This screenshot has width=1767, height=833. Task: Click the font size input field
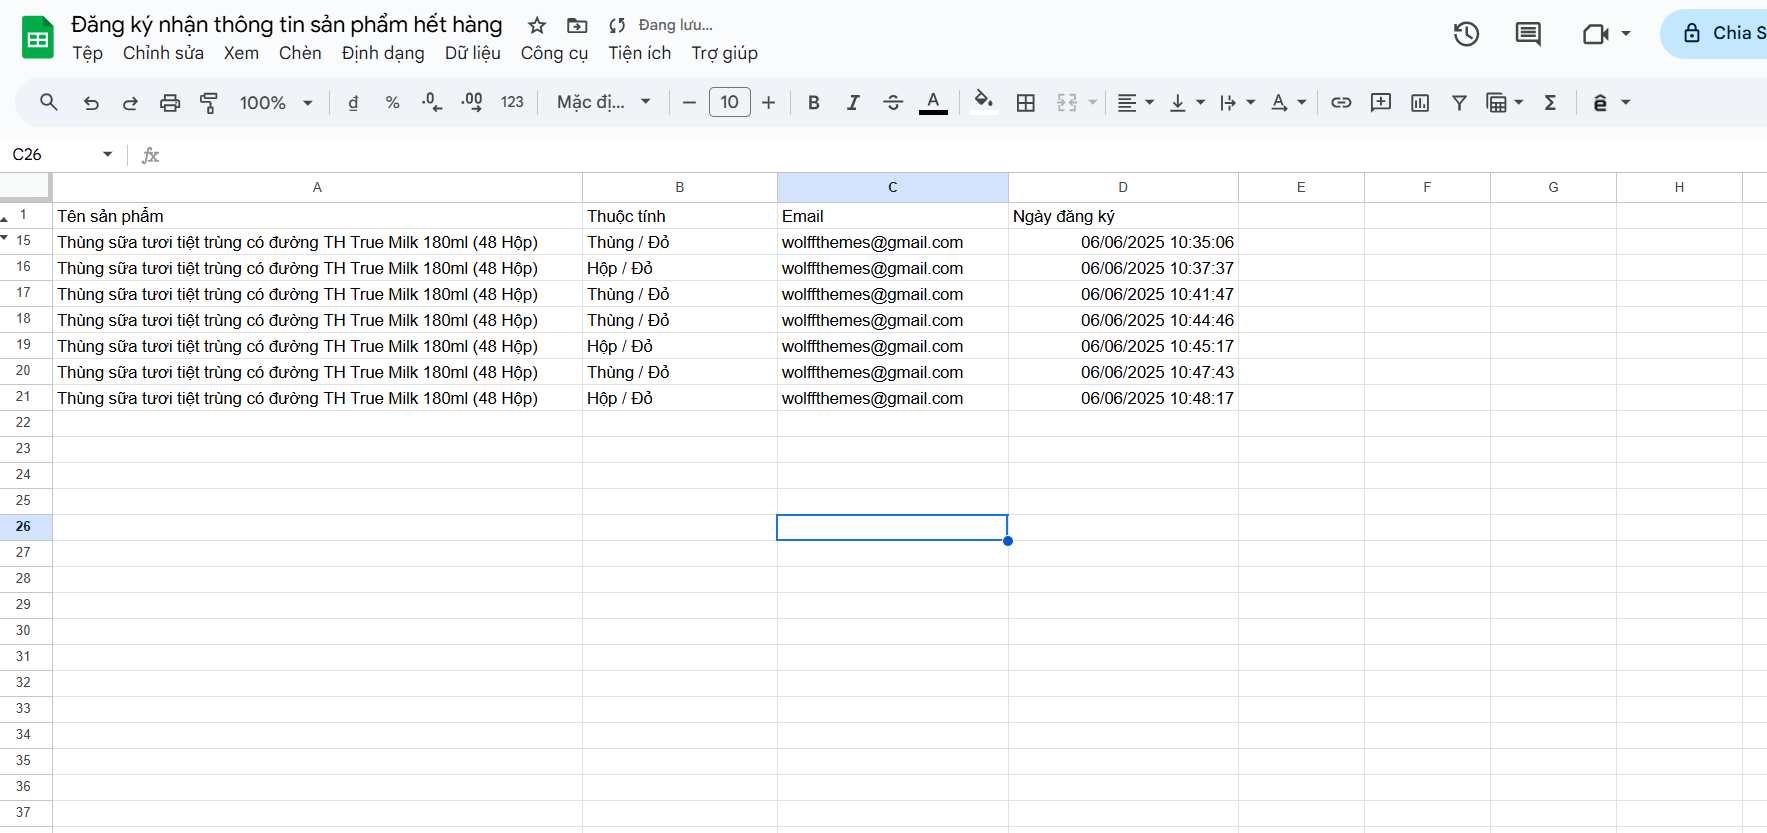730,102
